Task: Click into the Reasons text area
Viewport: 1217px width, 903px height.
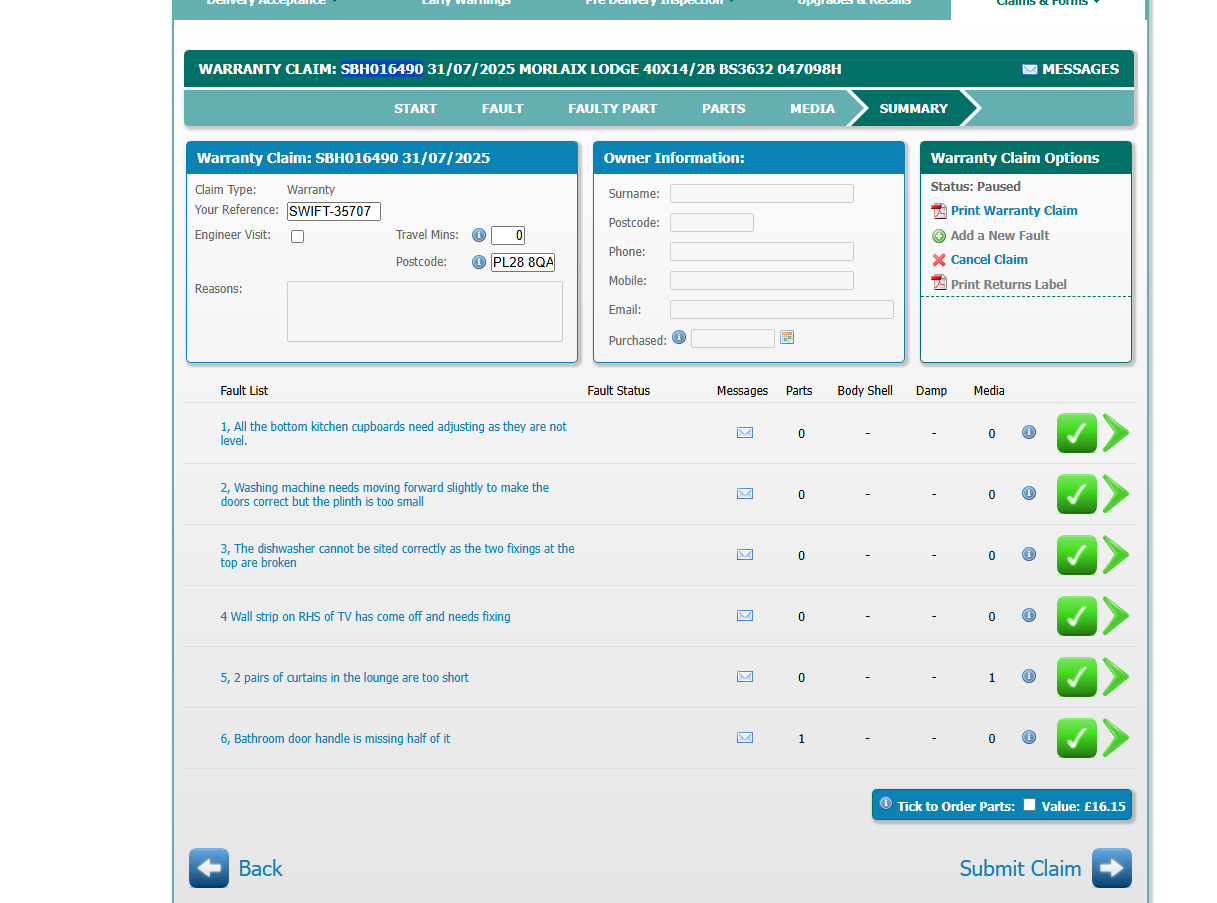Action: [x=424, y=311]
